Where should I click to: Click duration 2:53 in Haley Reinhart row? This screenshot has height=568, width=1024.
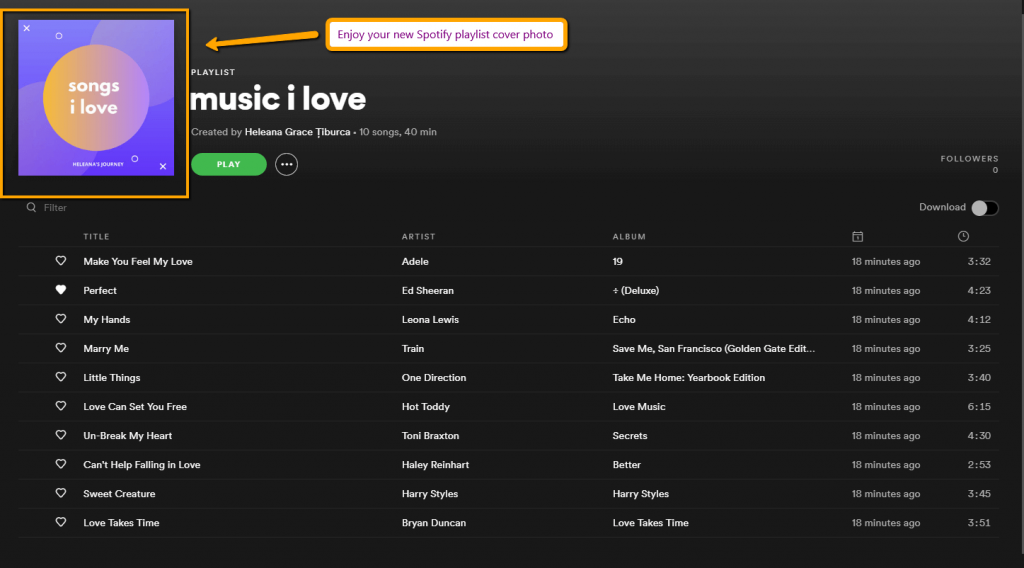[979, 465]
